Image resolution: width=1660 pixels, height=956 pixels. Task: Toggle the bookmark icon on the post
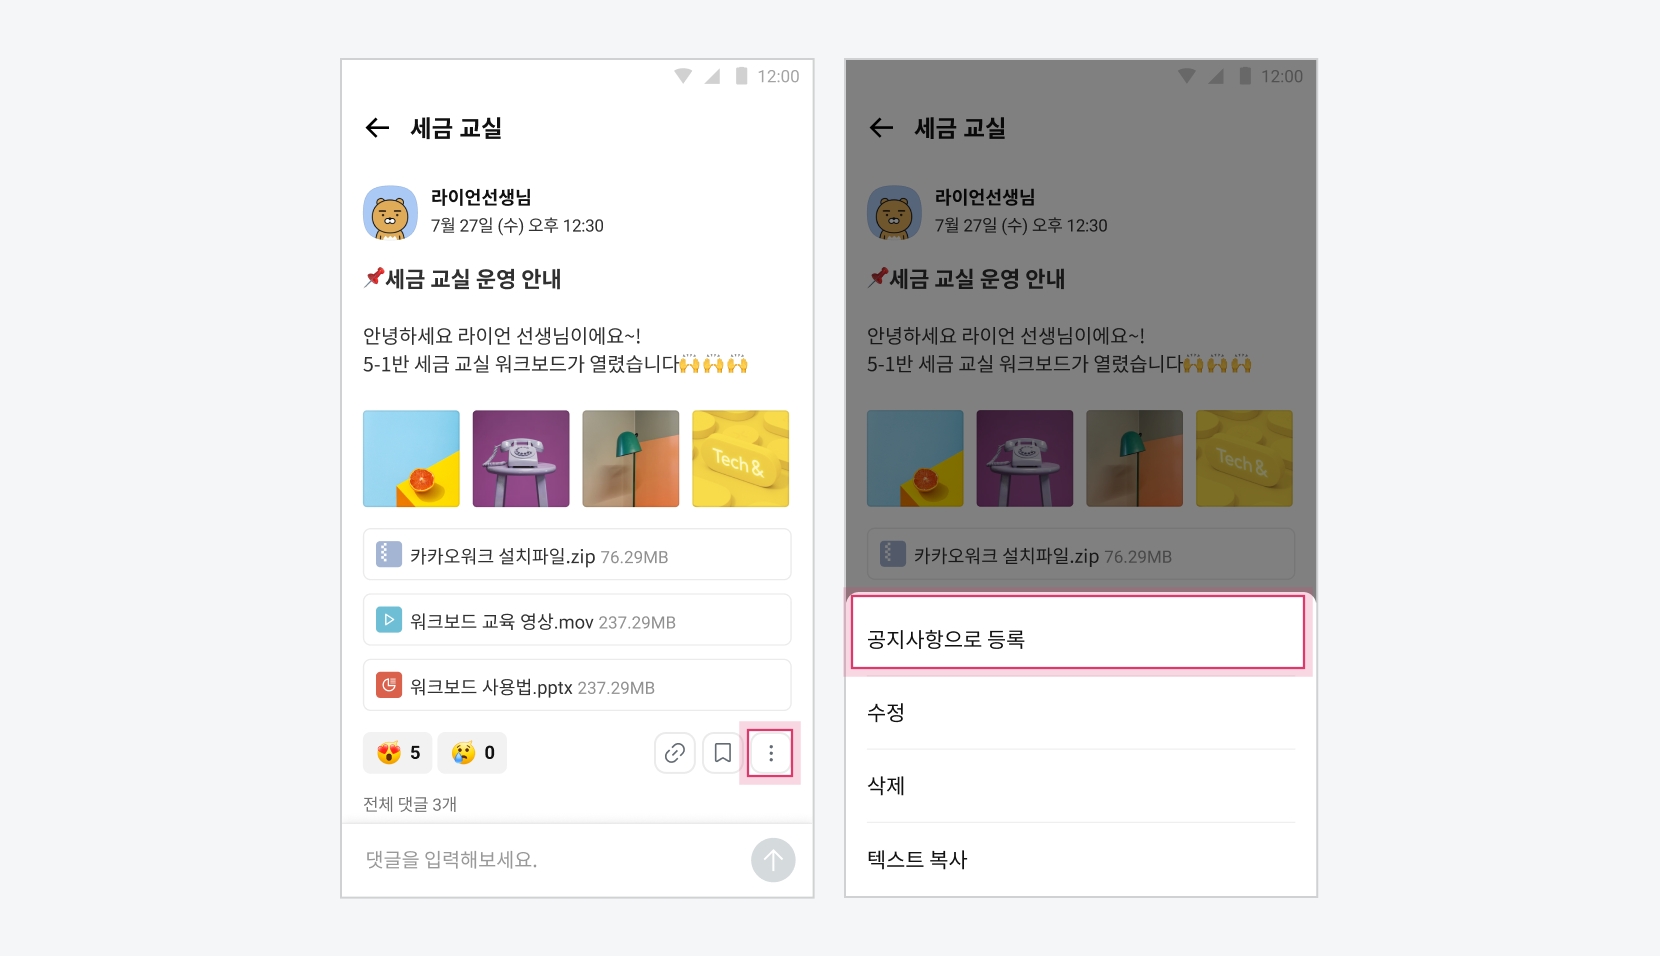click(723, 753)
